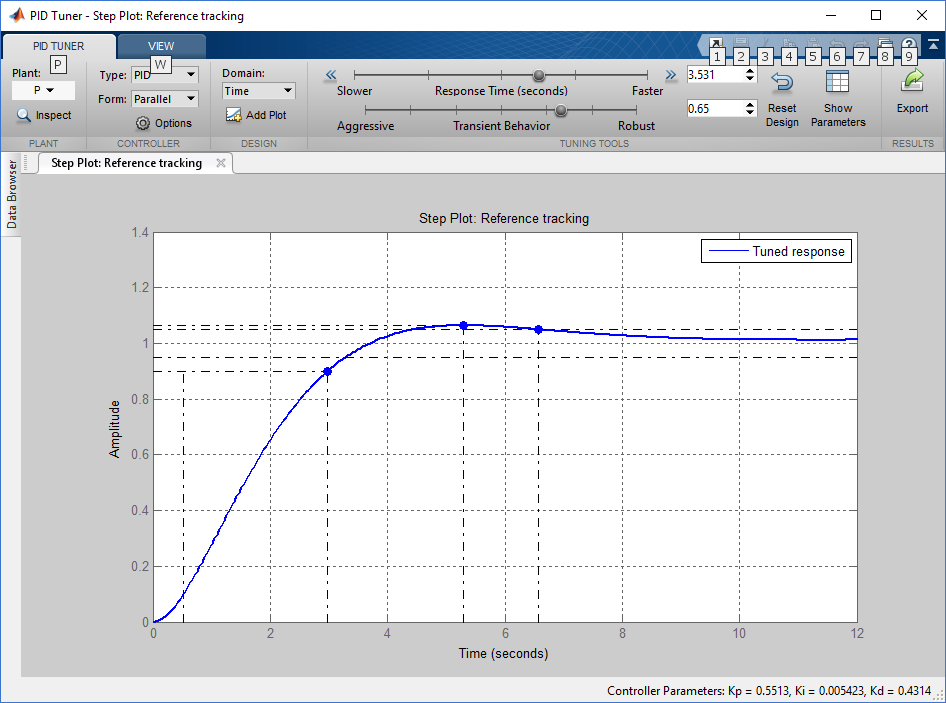Click the Reset Design label
946x703 pixels.
pyautogui.click(x=782, y=115)
